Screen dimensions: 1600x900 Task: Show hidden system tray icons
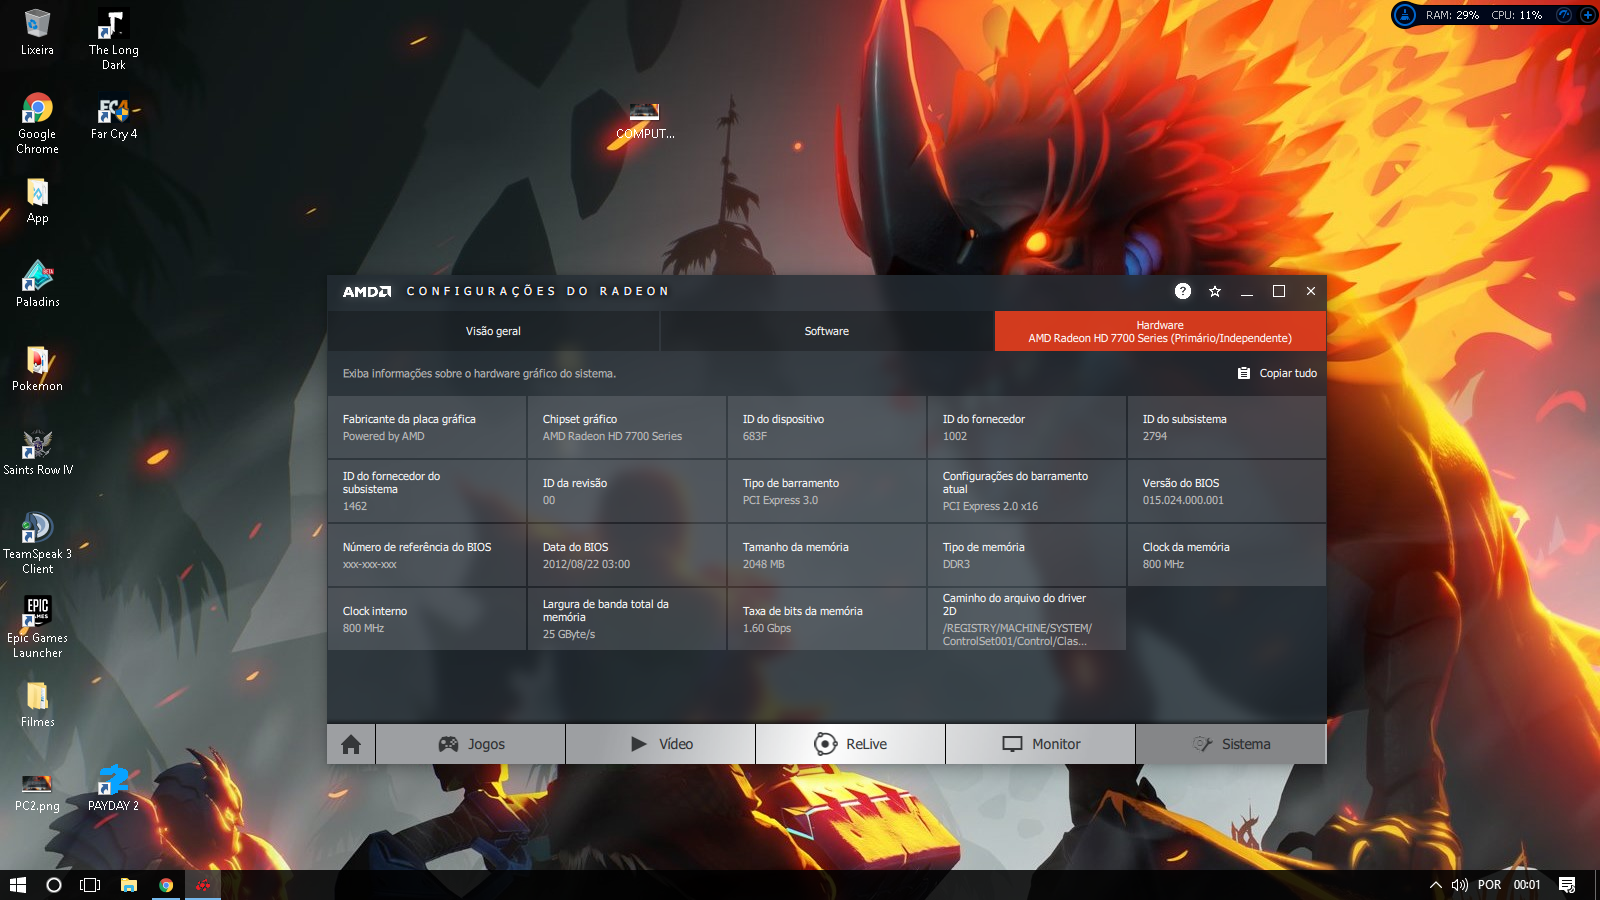click(1435, 885)
